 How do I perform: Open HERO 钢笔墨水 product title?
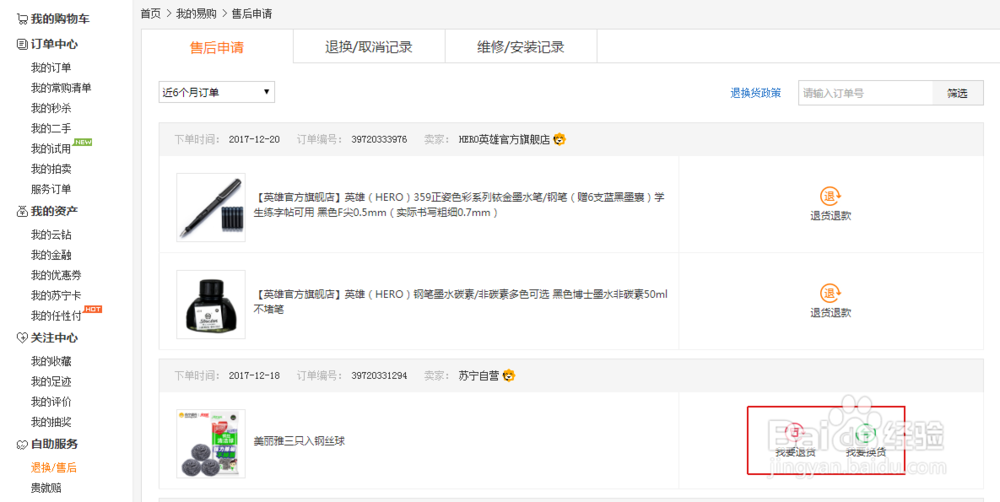(461, 302)
